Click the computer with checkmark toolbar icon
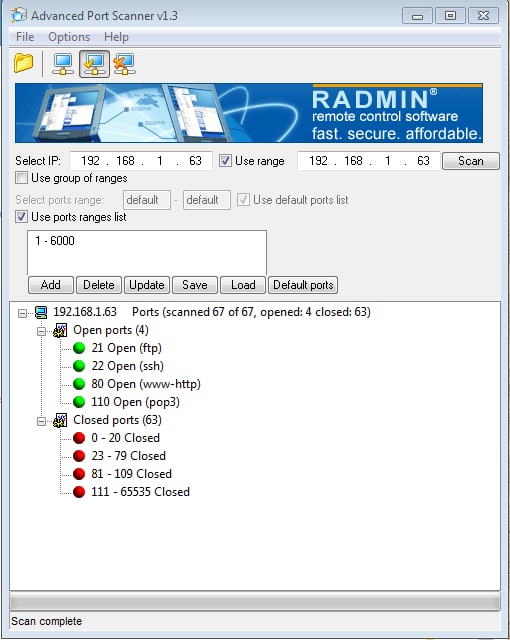Screen dimensions: 510x640 (94, 64)
